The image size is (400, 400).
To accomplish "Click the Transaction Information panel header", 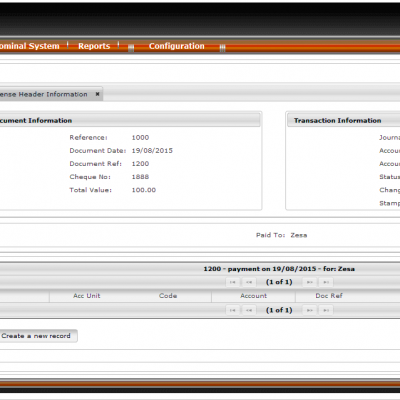I will click(343, 120).
